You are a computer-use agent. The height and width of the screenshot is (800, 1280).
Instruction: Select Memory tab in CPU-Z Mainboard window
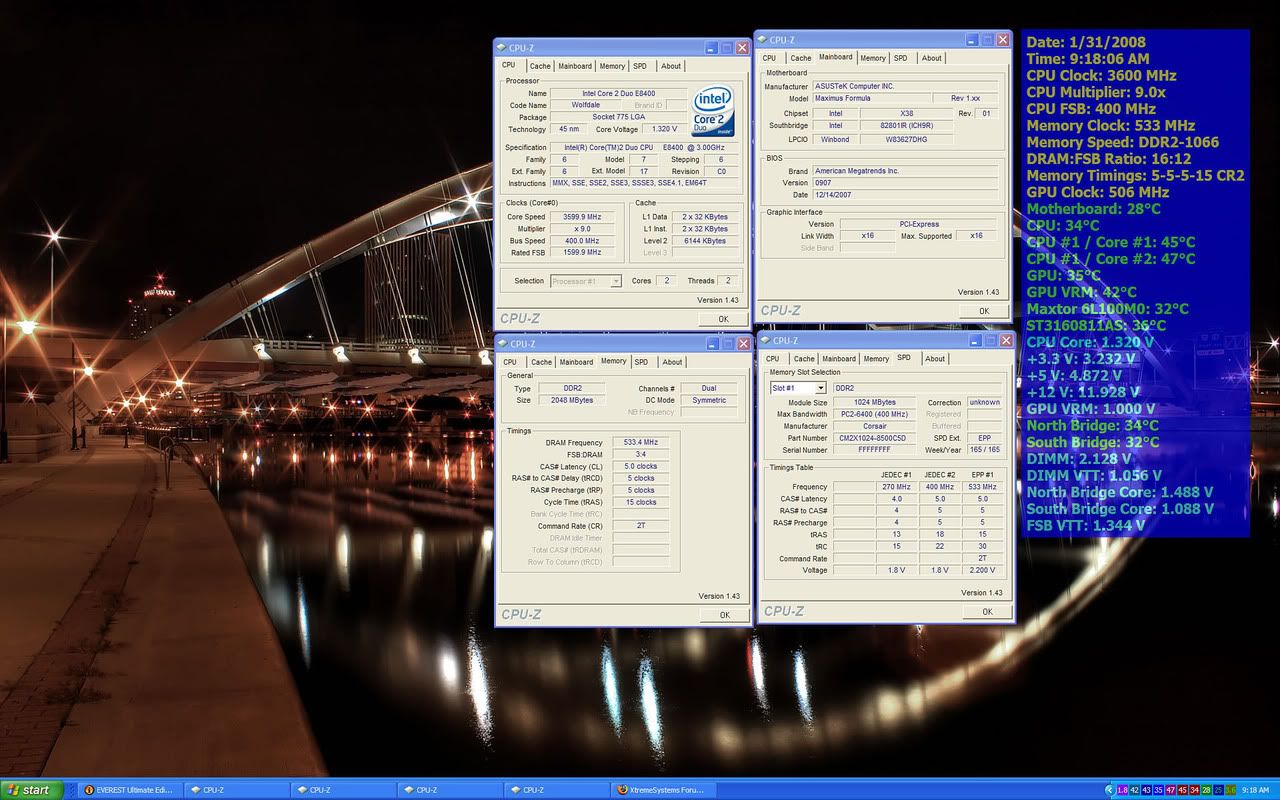873,58
